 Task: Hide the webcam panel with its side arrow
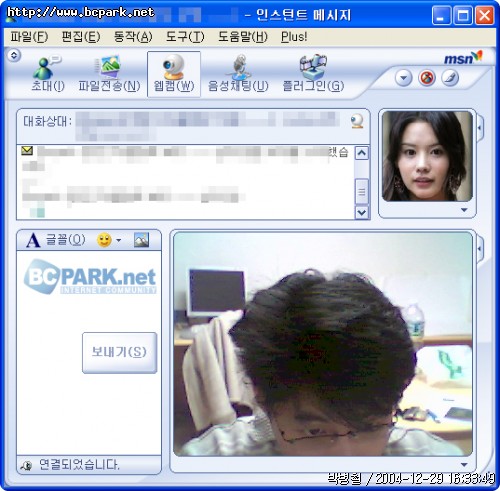point(480,248)
